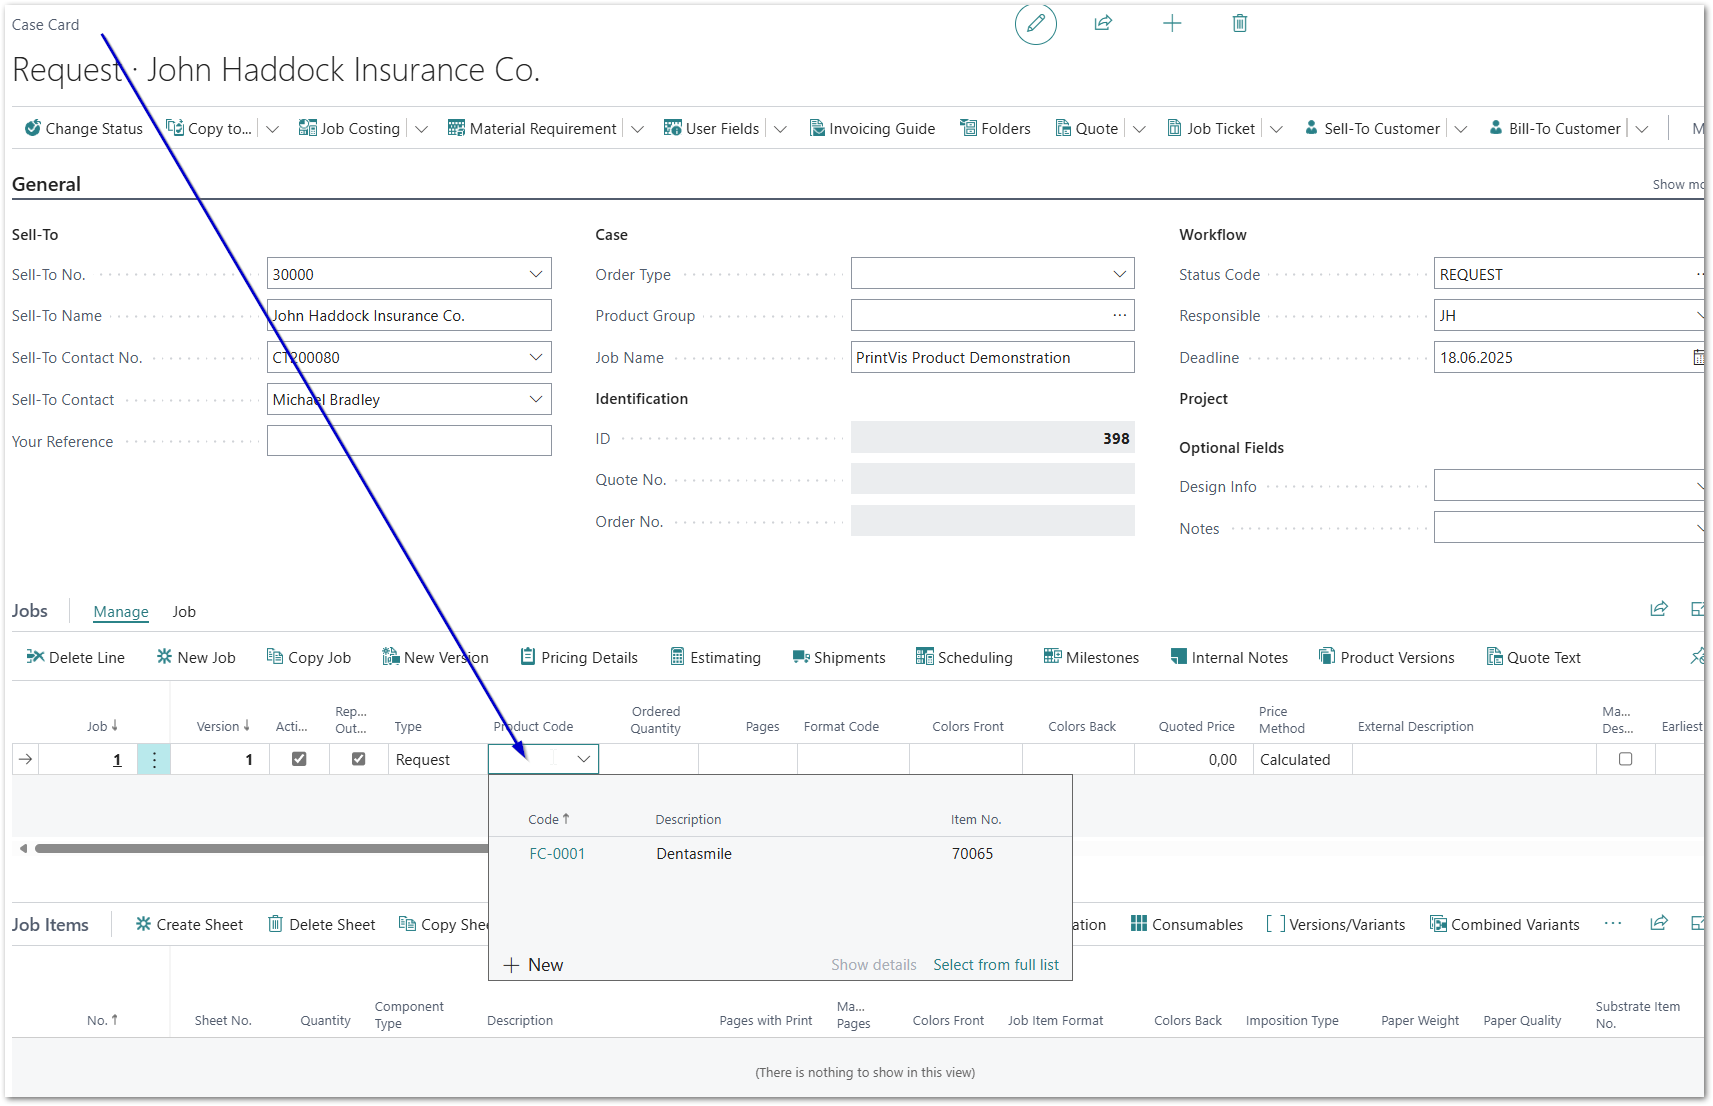
Task: Open Scheduling in Jobs toolbar
Action: [964, 658]
